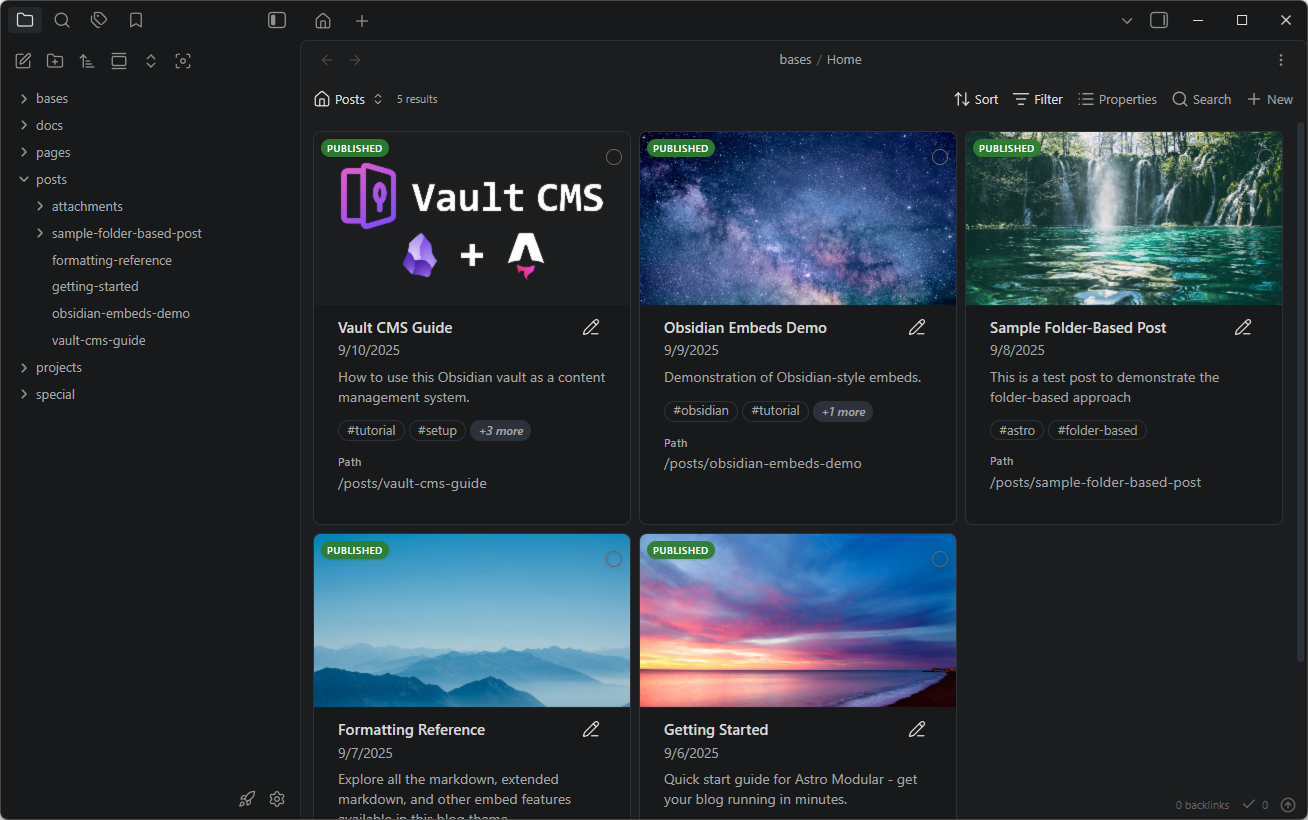Image resolution: width=1308 pixels, height=820 pixels.
Task: Open Settings via the gear icon
Action: pyautogui.click(x=277, y=799)
